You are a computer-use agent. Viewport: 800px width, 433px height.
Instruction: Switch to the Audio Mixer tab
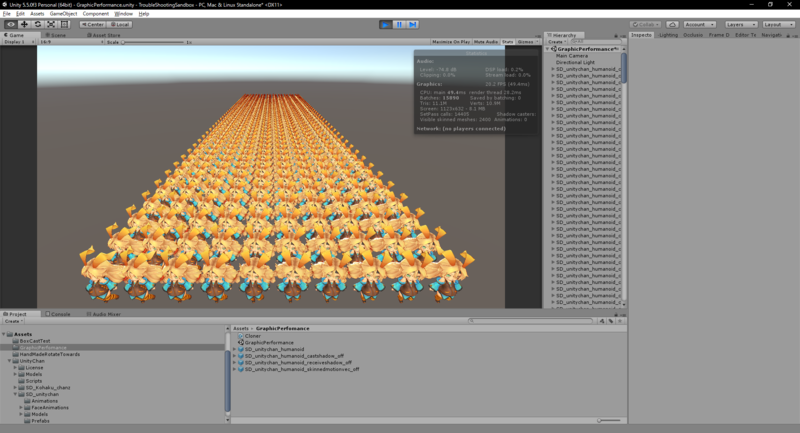point(104,314)
